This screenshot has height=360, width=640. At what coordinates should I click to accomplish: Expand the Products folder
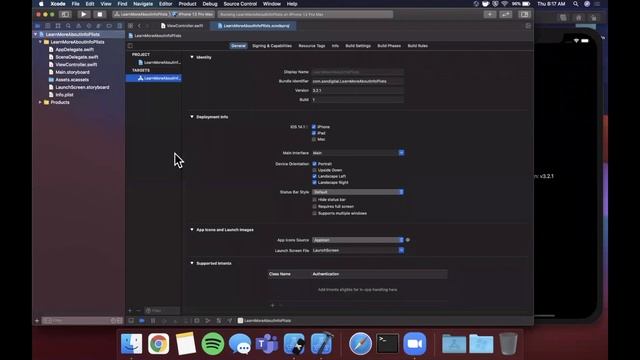pos(40,102)
